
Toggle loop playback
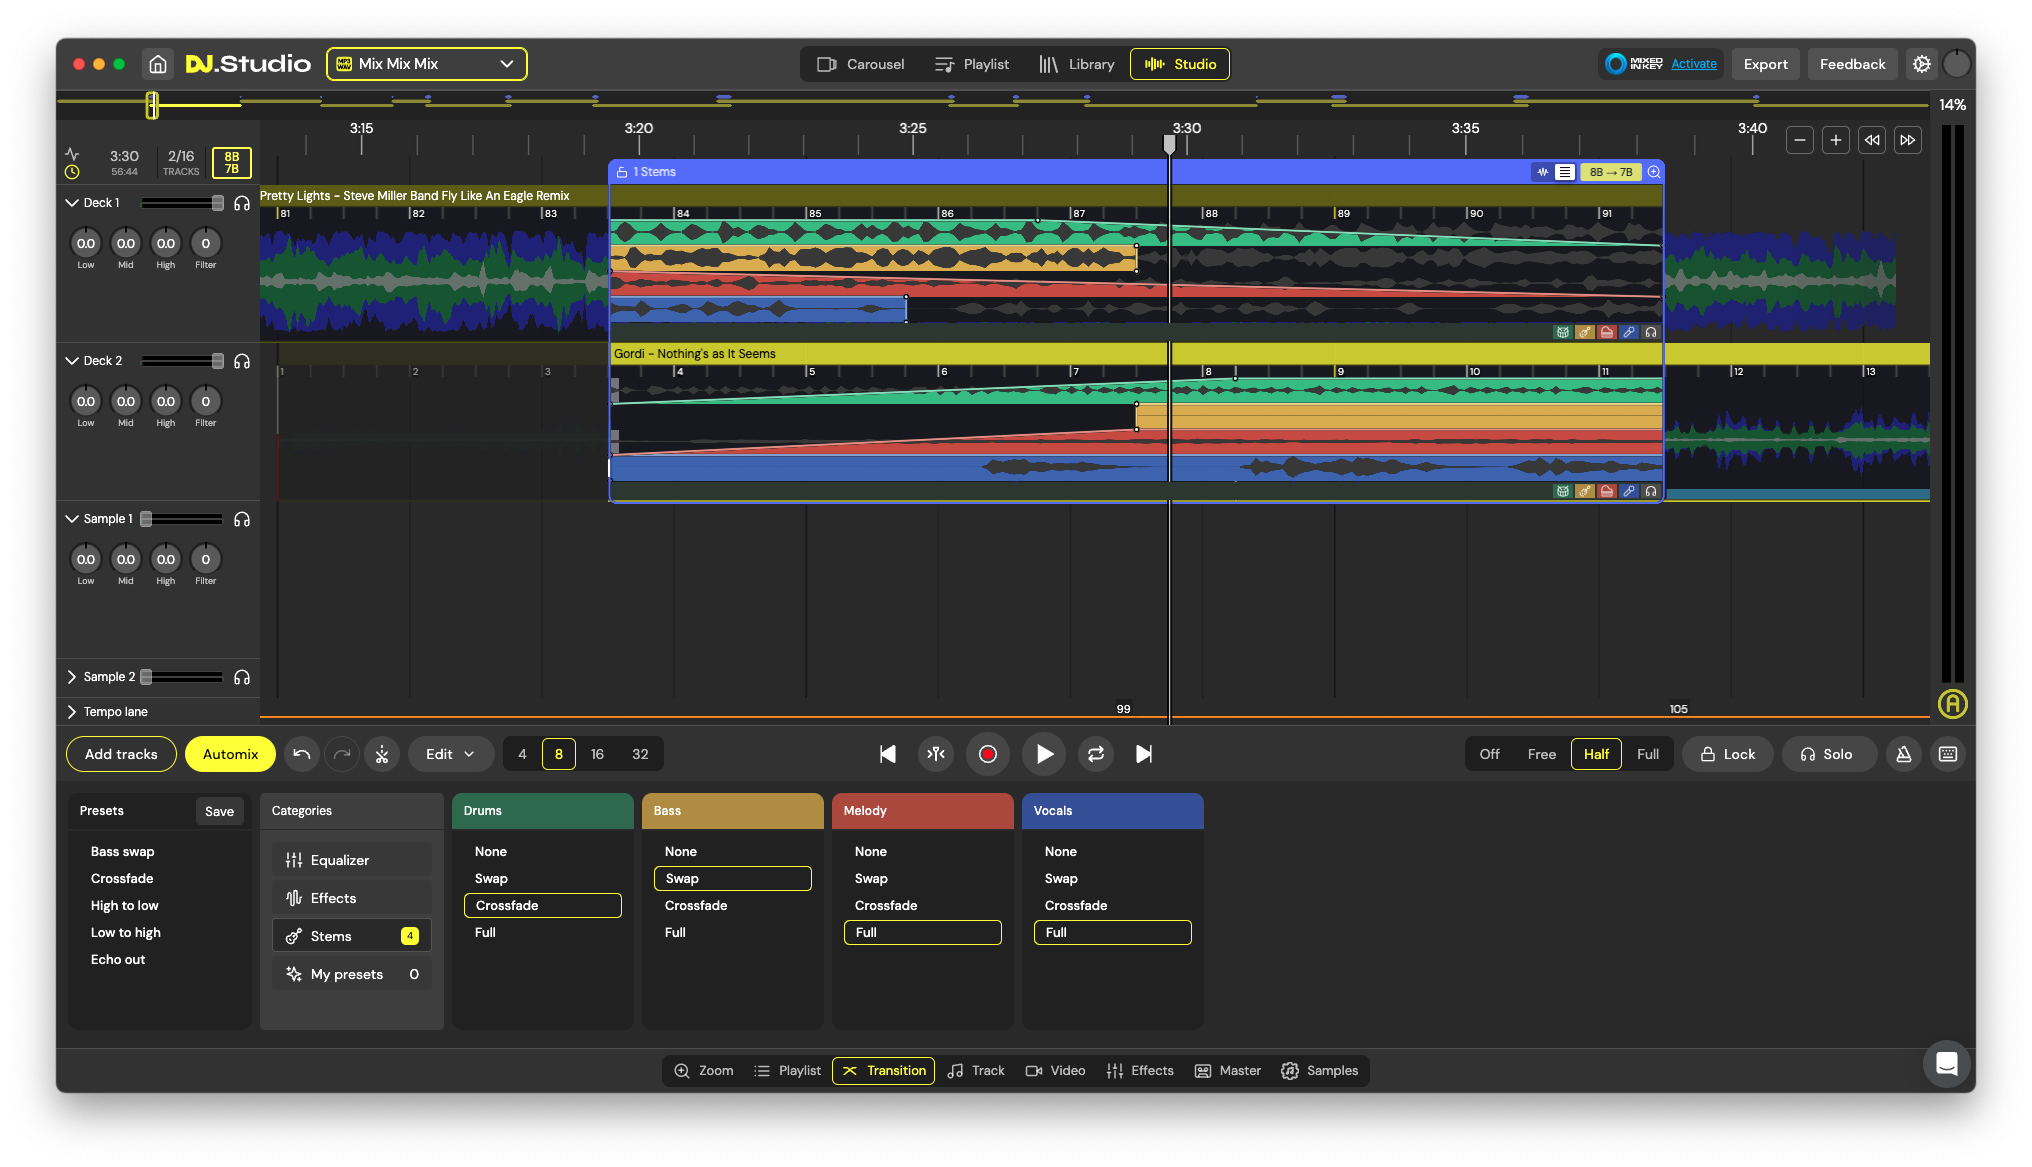1096,754
